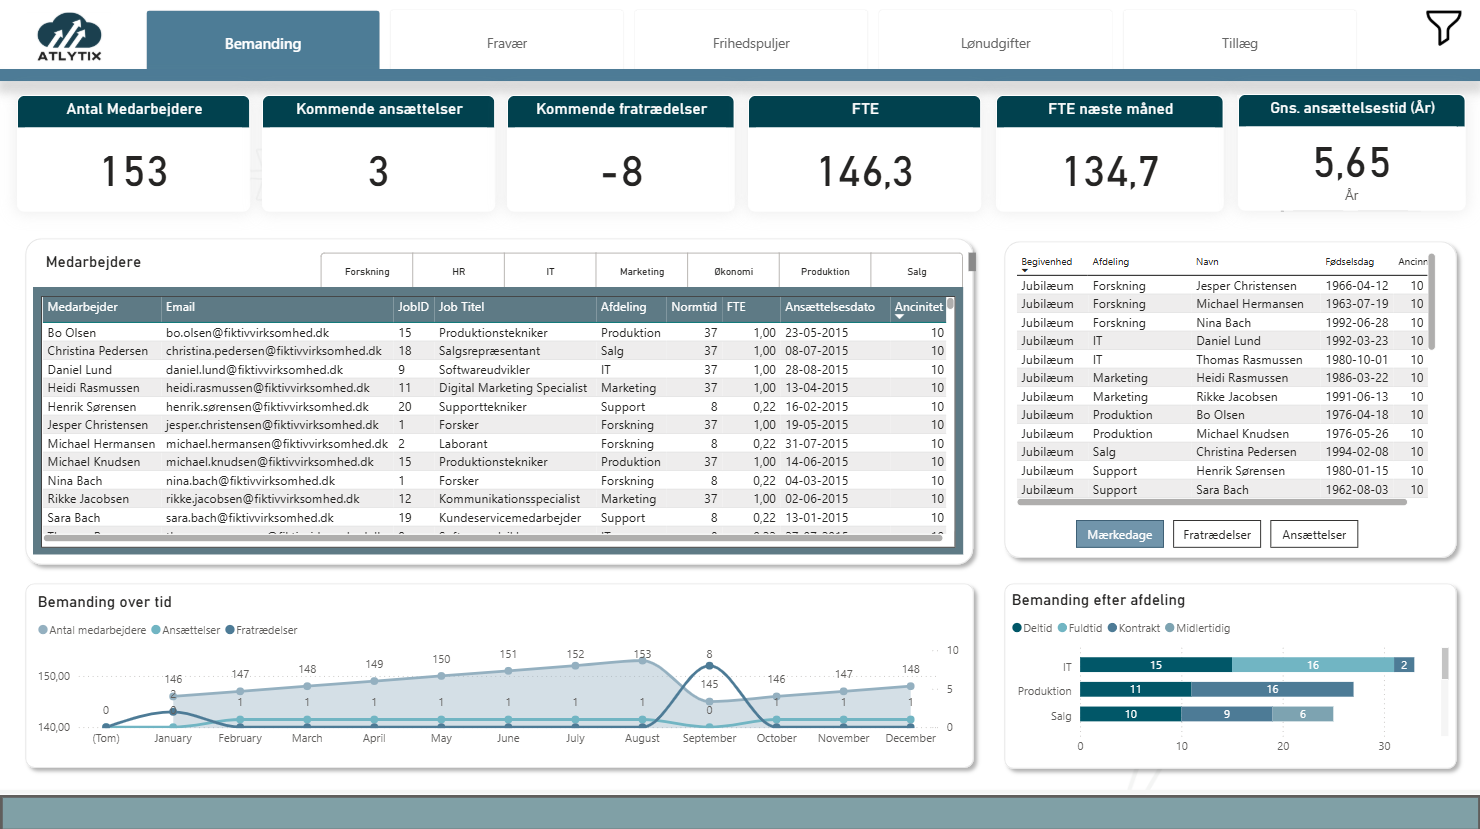Click the Kontrakt legend marker
Viewport: 1480px width, 829px height.
[x=1112, y=628]
